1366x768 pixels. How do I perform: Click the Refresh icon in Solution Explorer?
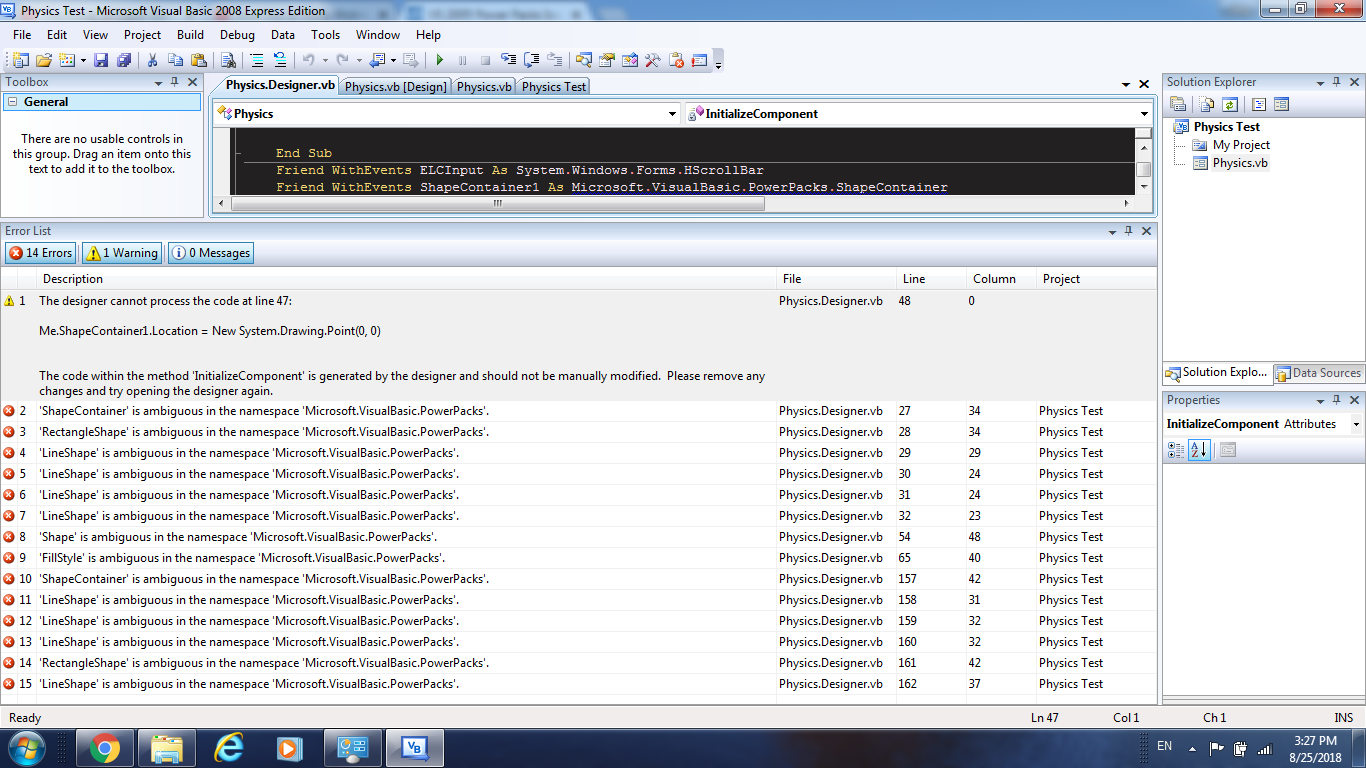(x=1230, y=104)
